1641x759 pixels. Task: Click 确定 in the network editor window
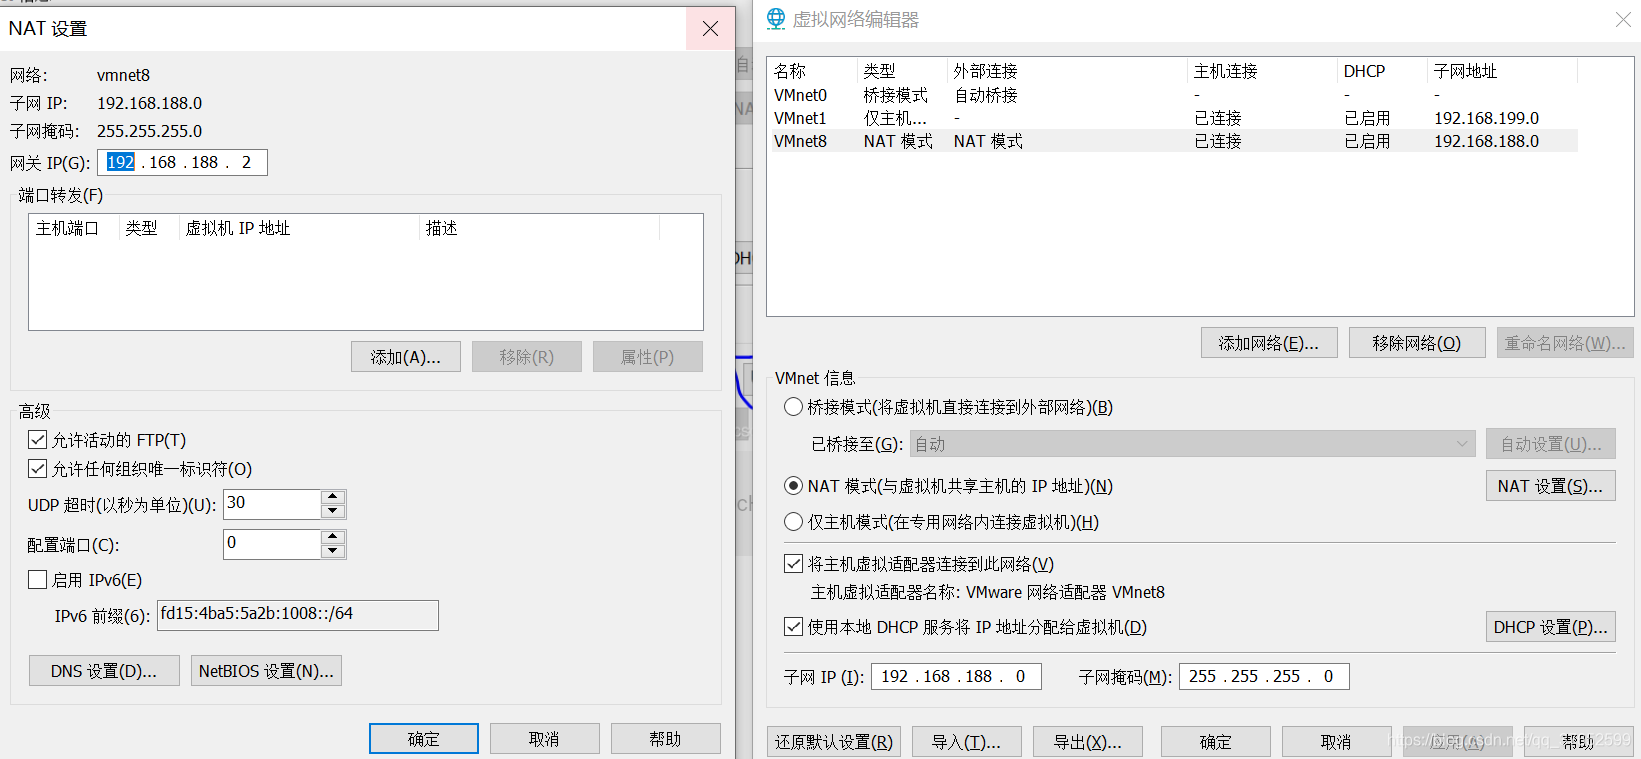1215,742
